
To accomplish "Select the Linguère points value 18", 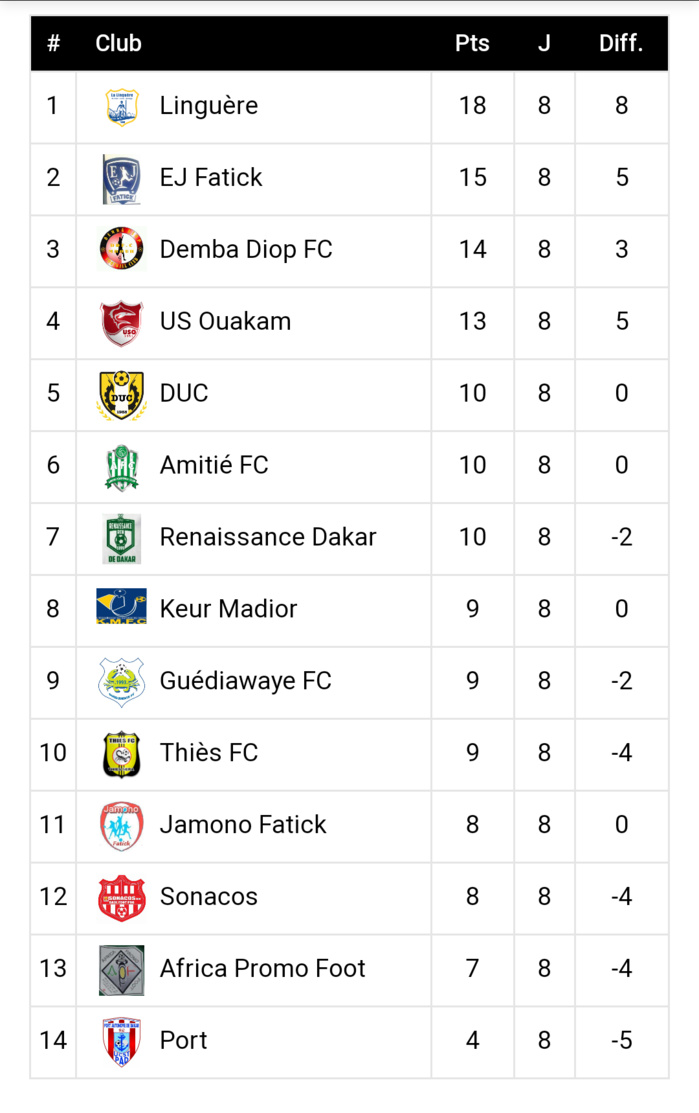I will (472, 106).
